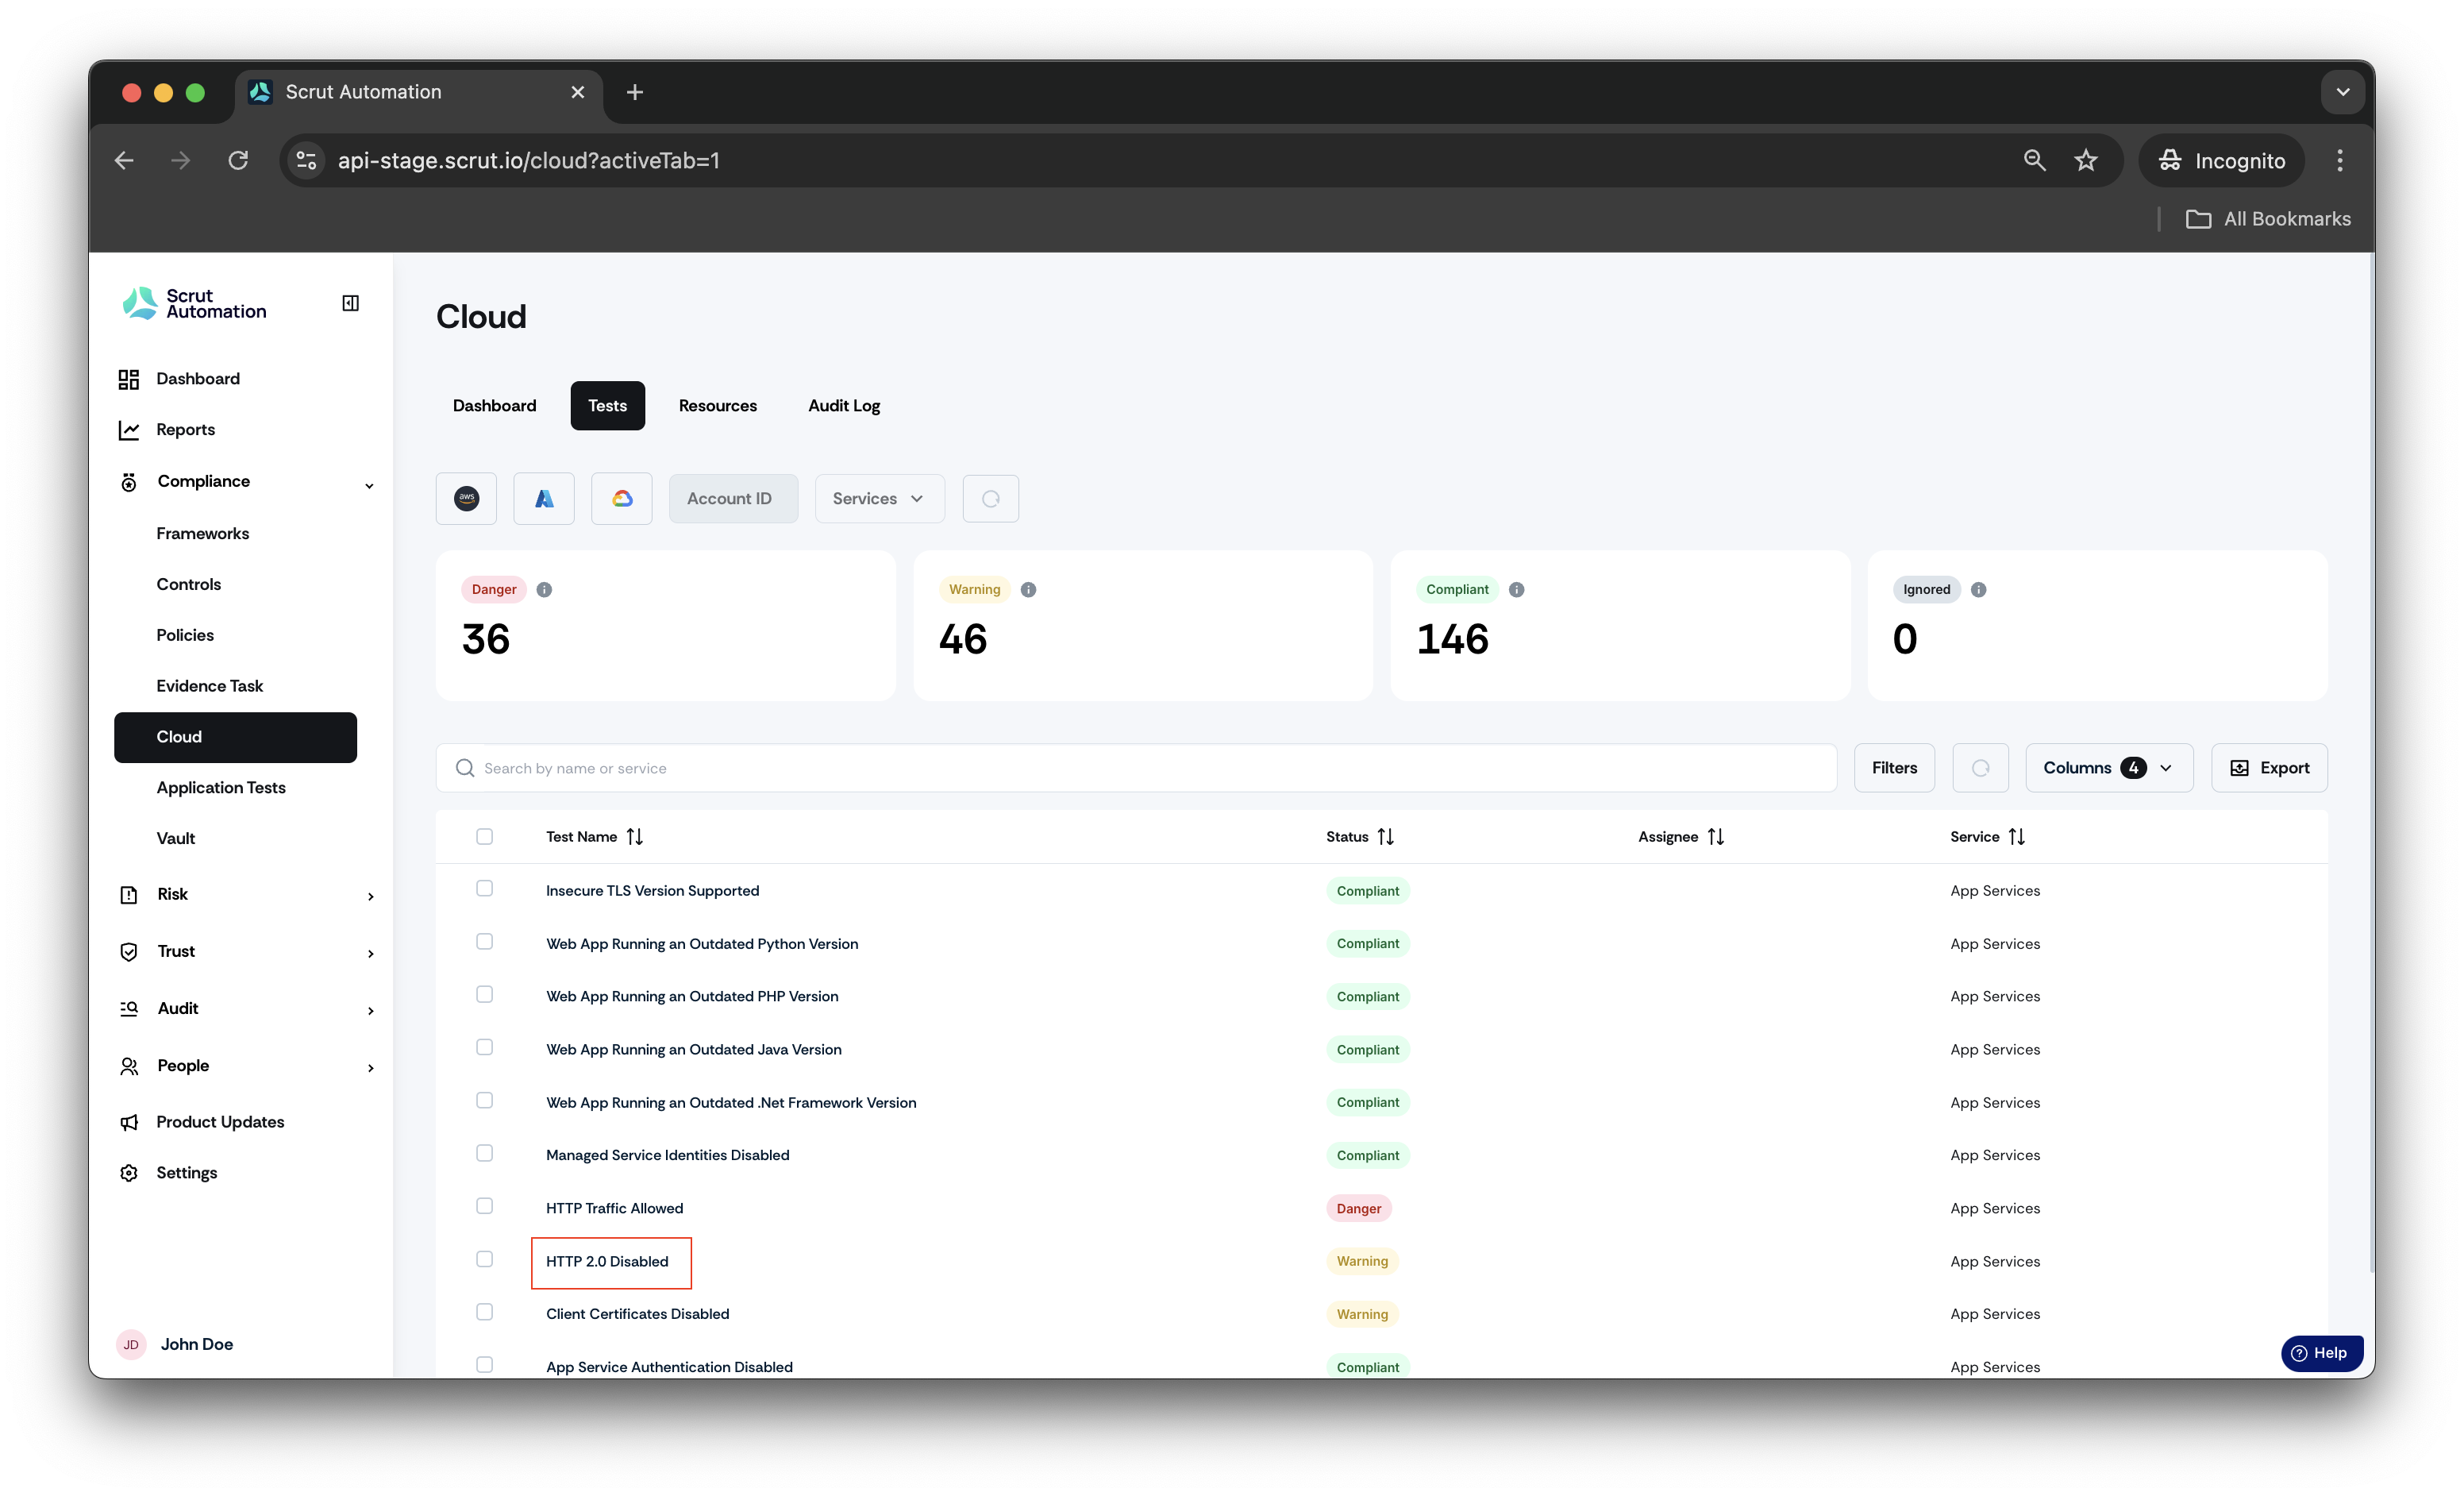Switch to the Audit Log tab
Viewport: 2464px width, 1496px height.
point(844,405)
